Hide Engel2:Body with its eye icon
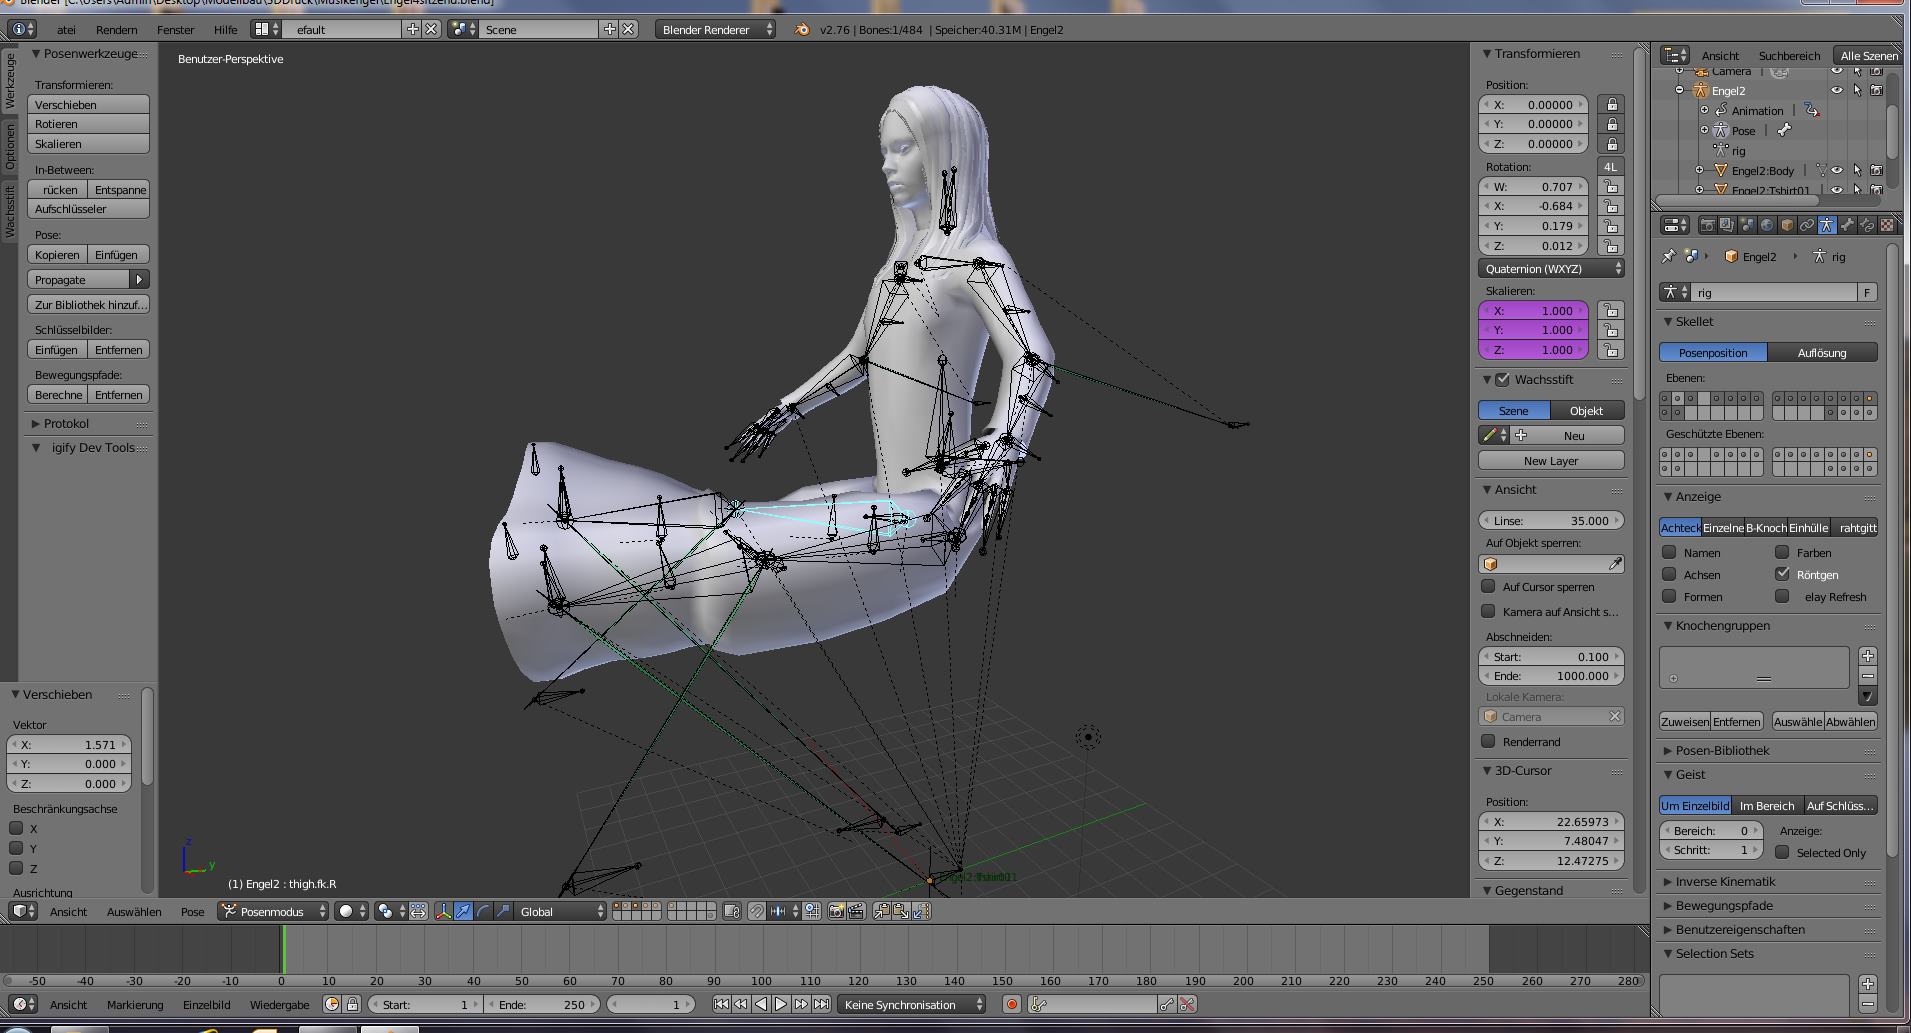 pos(1837,170)
